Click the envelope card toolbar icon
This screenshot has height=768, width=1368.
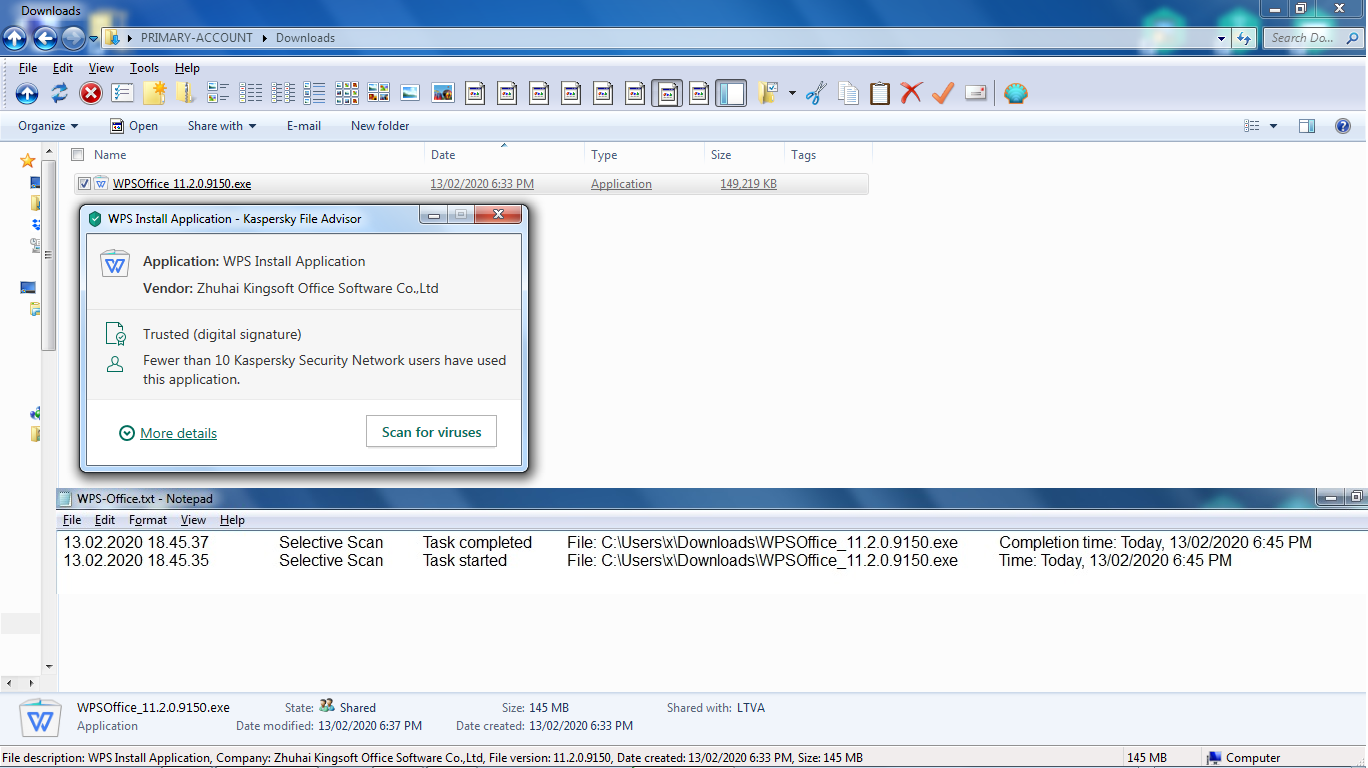point(976,94)
